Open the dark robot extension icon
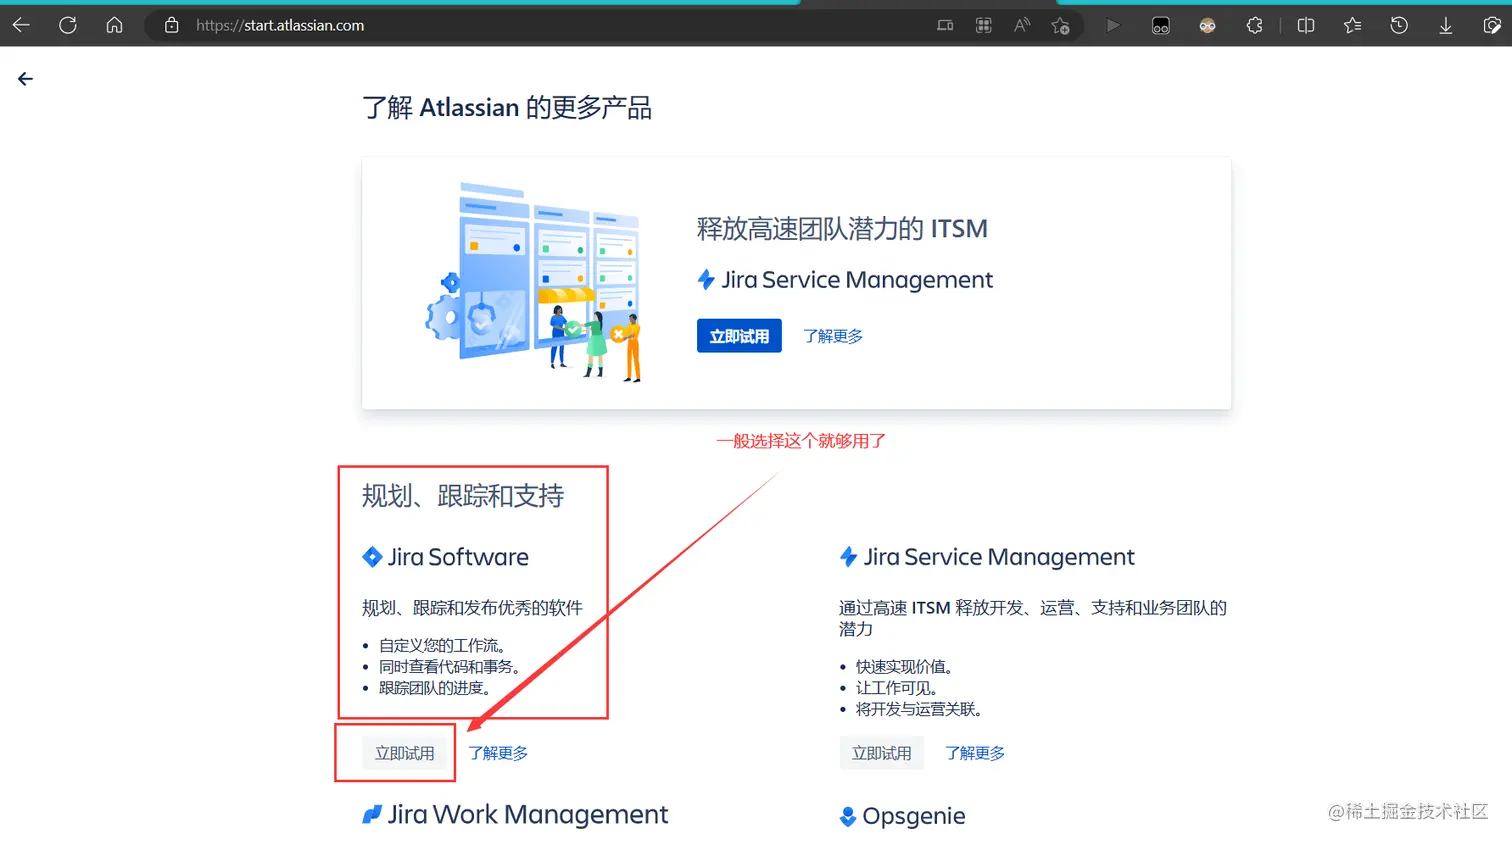 coord(1161,25)
